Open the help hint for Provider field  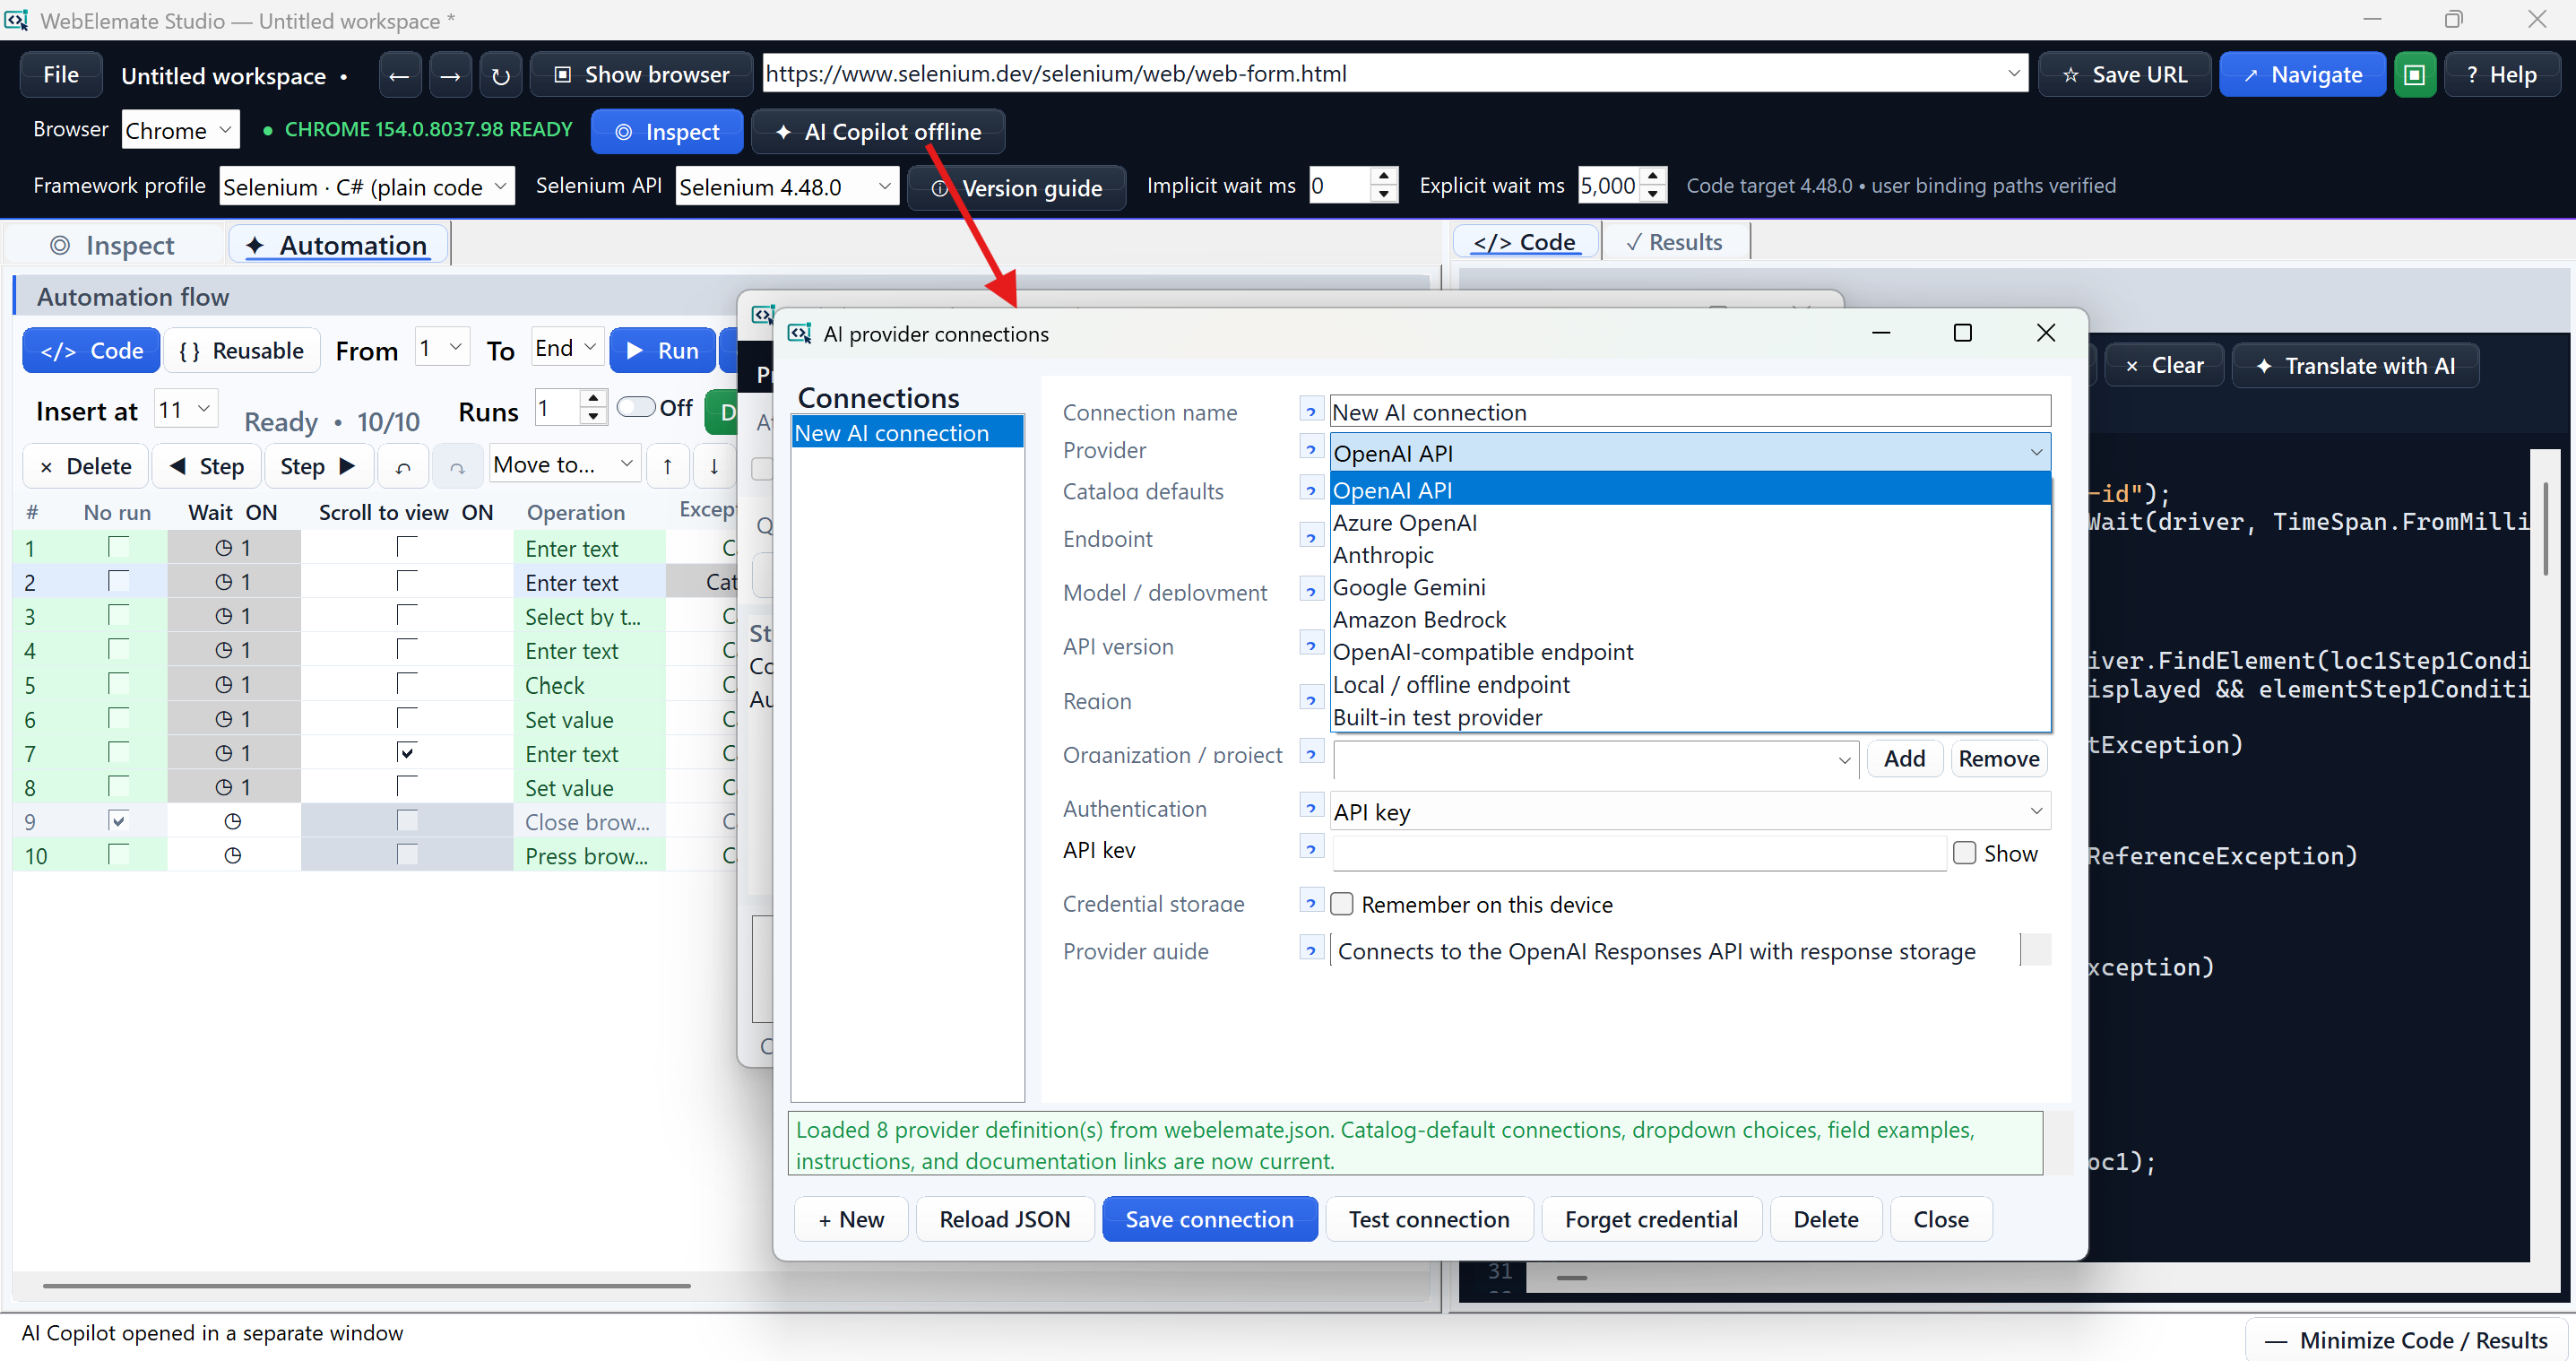tap(1311, 449)
